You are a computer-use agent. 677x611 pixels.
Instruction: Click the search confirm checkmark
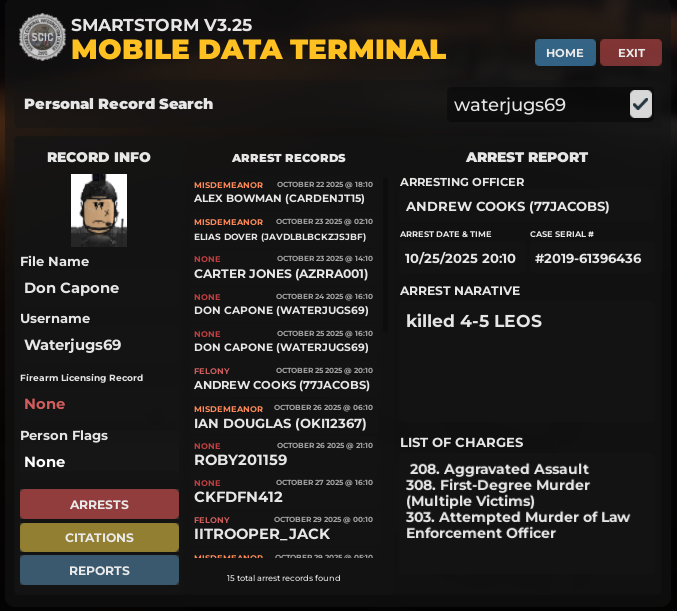(641, 104)
